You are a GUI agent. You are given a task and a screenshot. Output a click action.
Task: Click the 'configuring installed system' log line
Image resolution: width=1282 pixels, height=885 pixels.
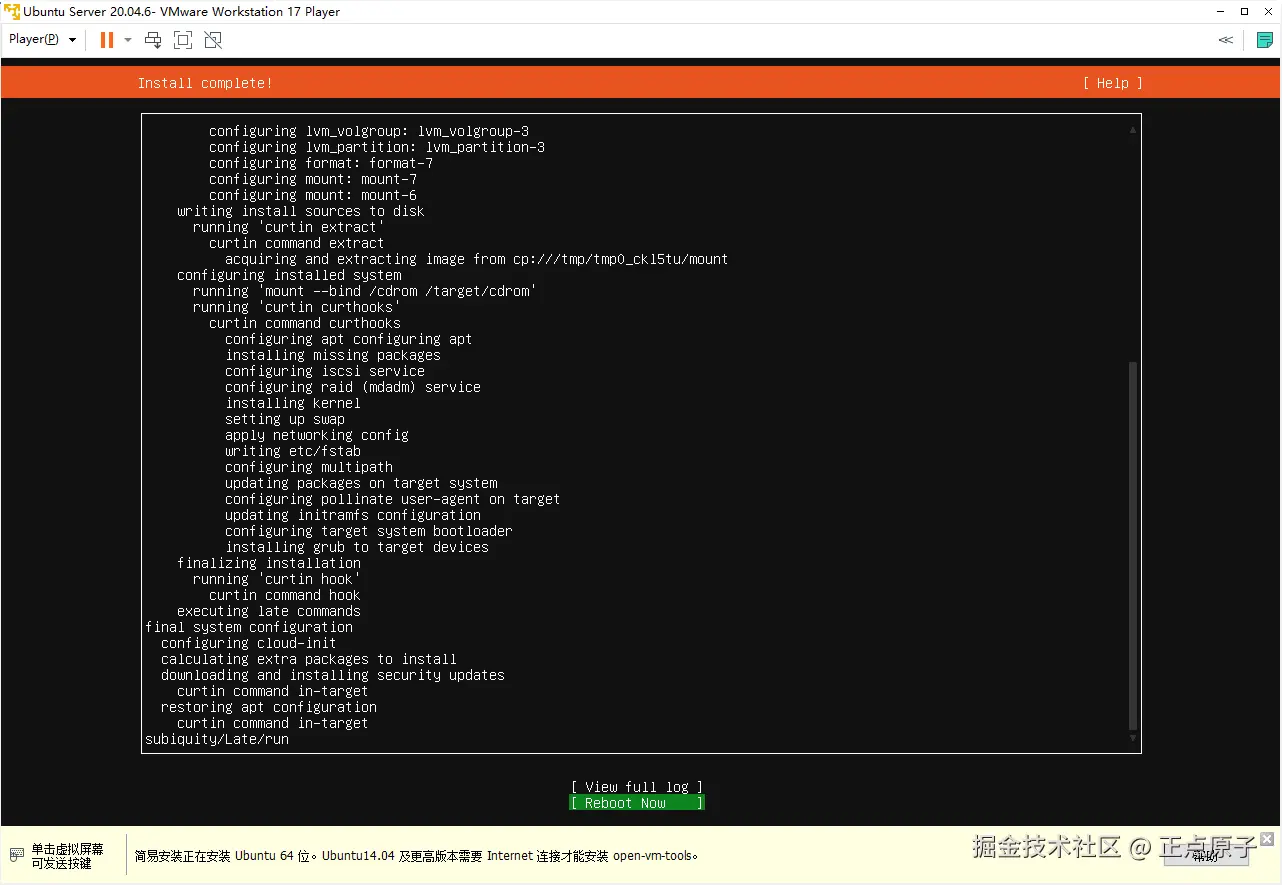(x=289, y=275)
